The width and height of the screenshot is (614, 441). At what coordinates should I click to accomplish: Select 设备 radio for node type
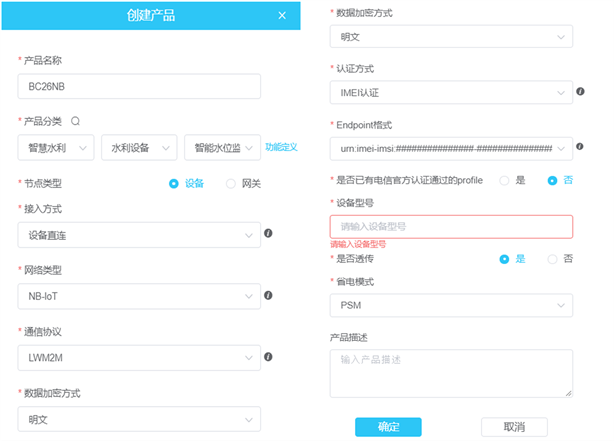point(174,183)
